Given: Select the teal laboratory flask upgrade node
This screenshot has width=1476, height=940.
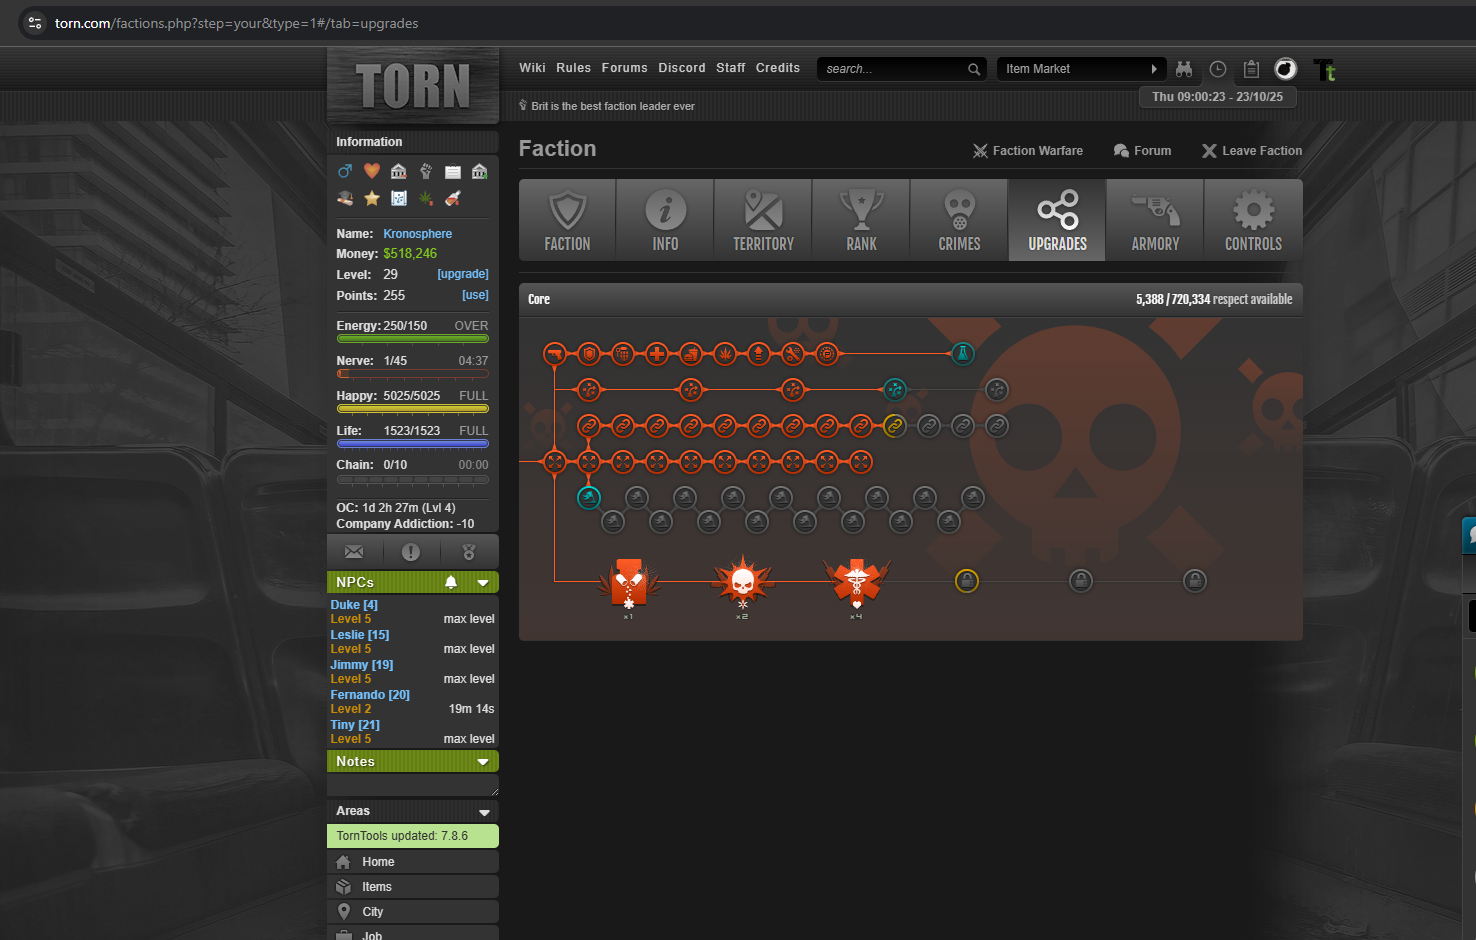Looking at the screenshot, I should [963, 354].
